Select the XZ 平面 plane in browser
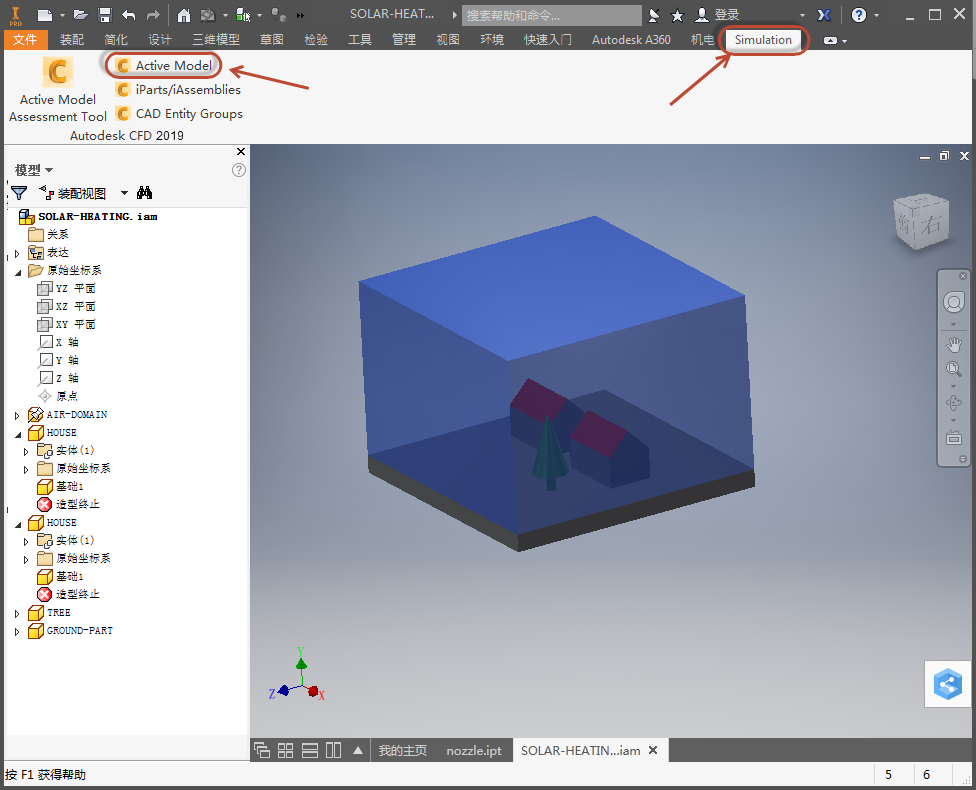This screenshot has width=976, height=790. [x=67, y=306]
